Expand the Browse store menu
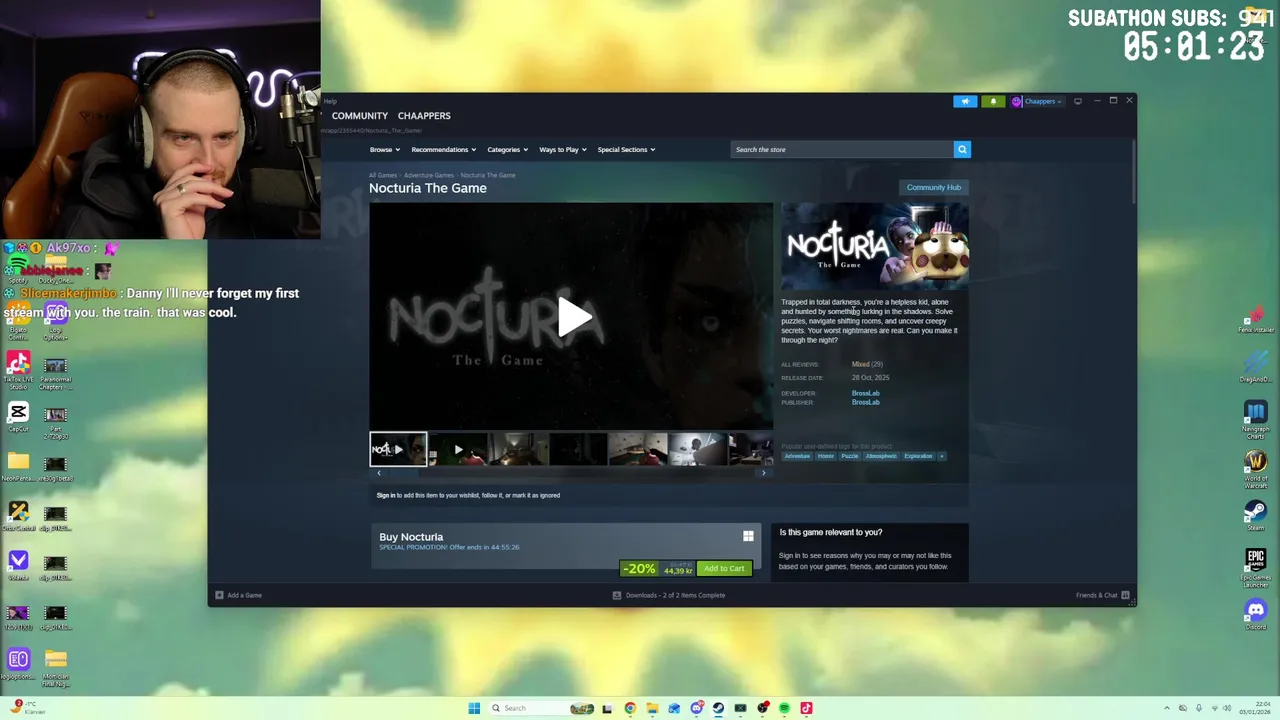Viewport: 1280px width, 720px height. [385, 149]
